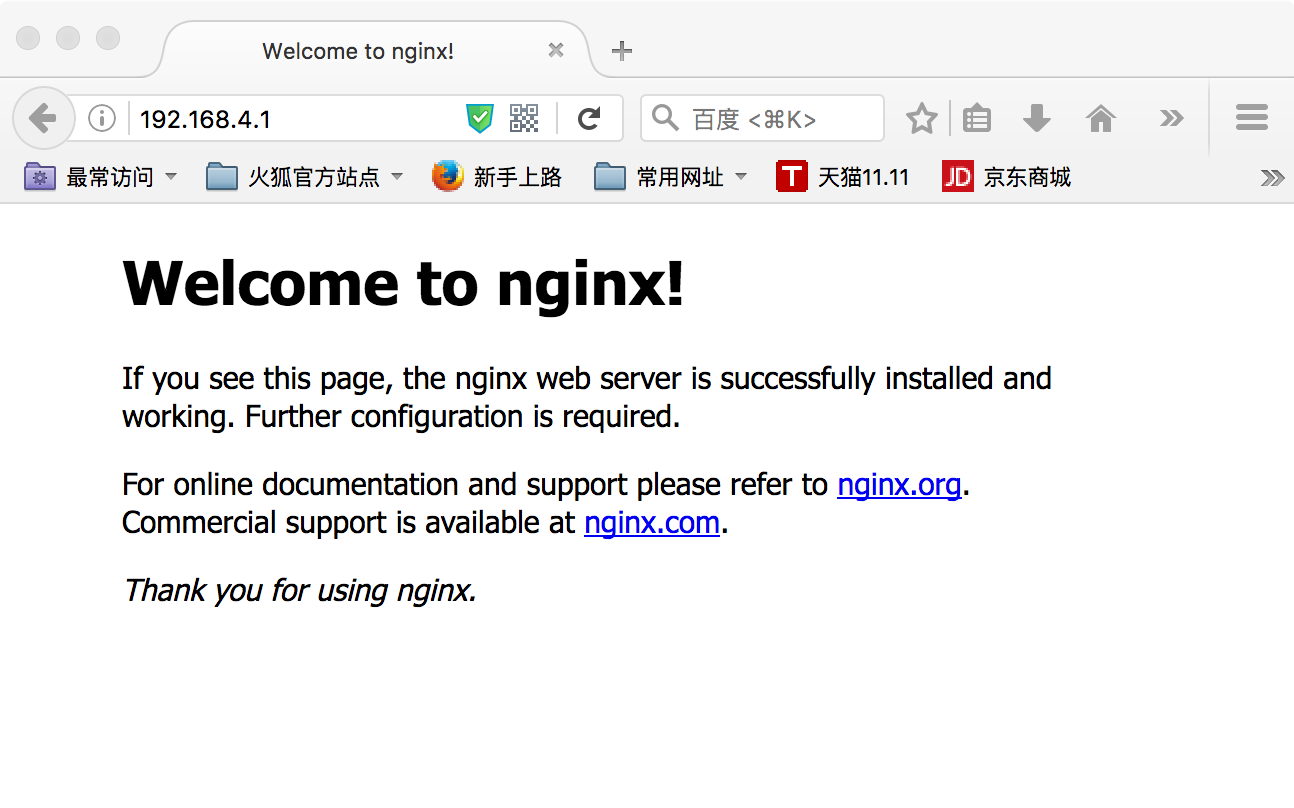Switch to the Welcome to nginx tab
This screenshot has height=808, width=1294.
tap(359, 50)
